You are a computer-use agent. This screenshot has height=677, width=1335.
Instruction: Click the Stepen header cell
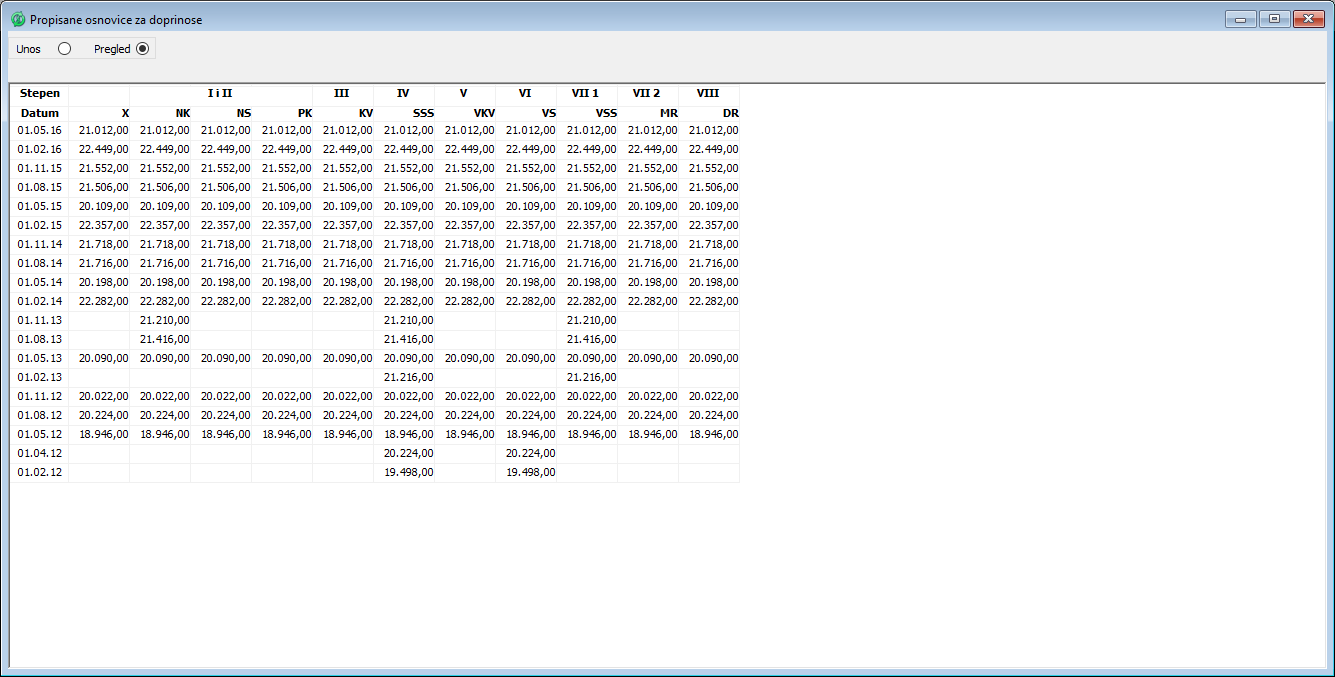point(39,93)
